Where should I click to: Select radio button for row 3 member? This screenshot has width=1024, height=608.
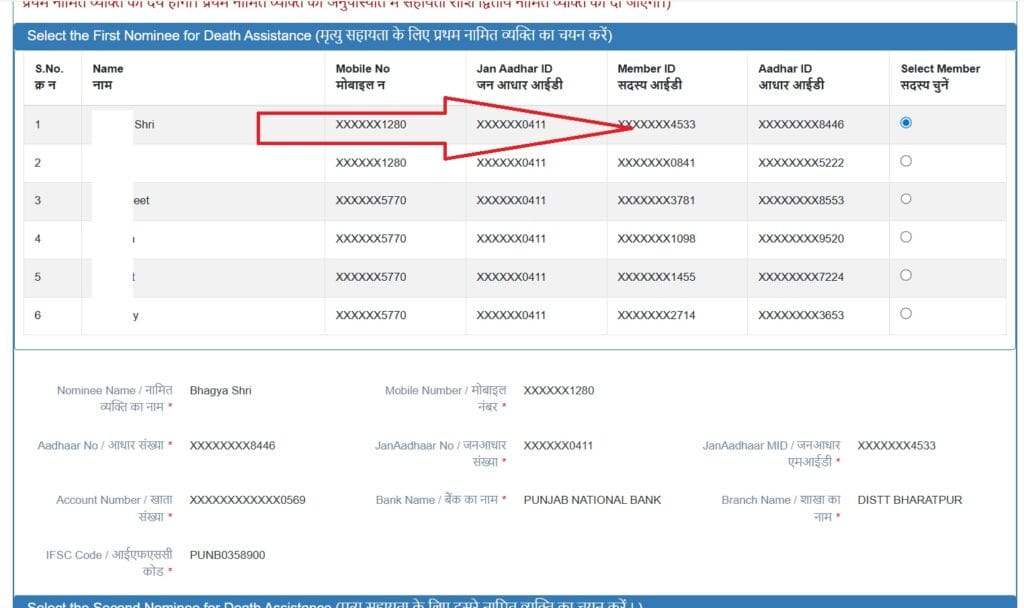click(906, 199)
